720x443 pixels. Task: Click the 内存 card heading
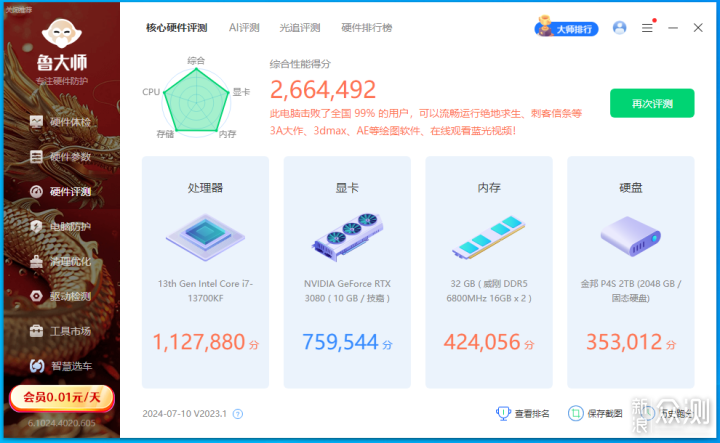tap(489, 188)
